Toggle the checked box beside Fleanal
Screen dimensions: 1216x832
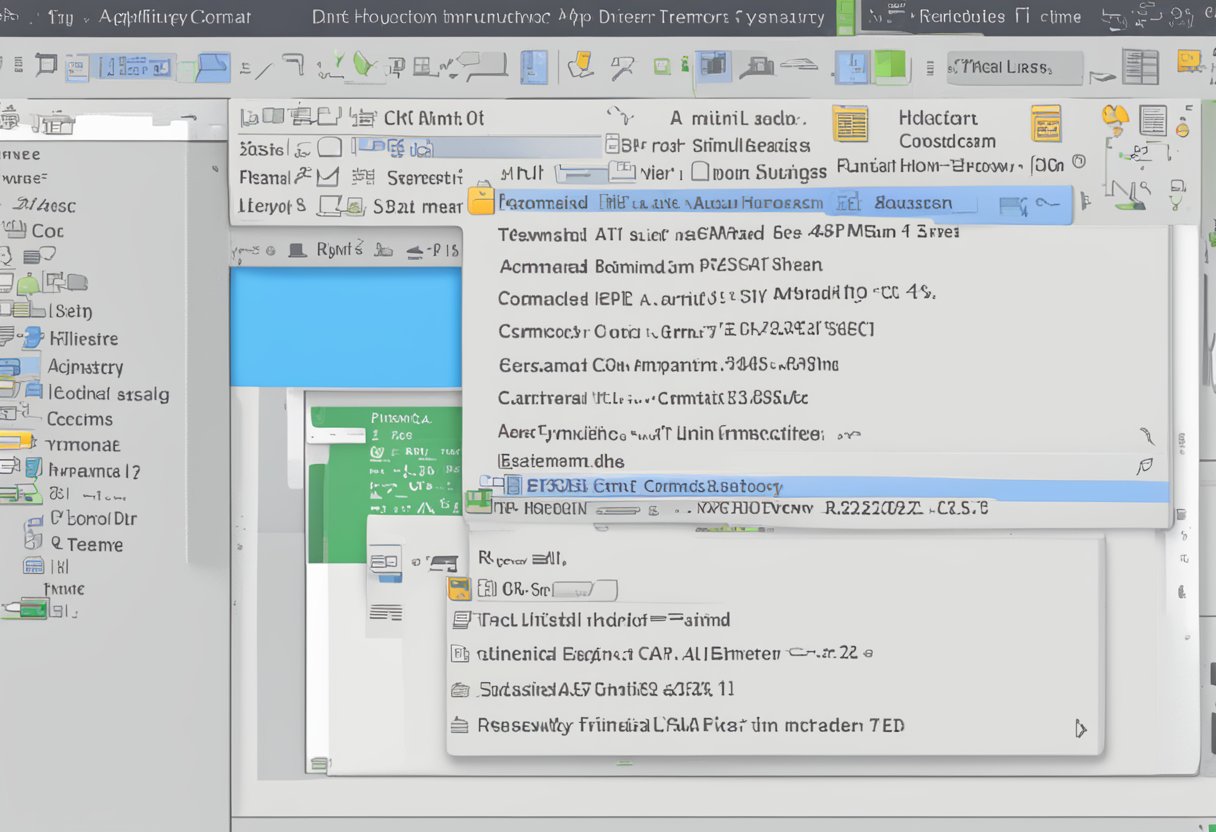[327, 178]
